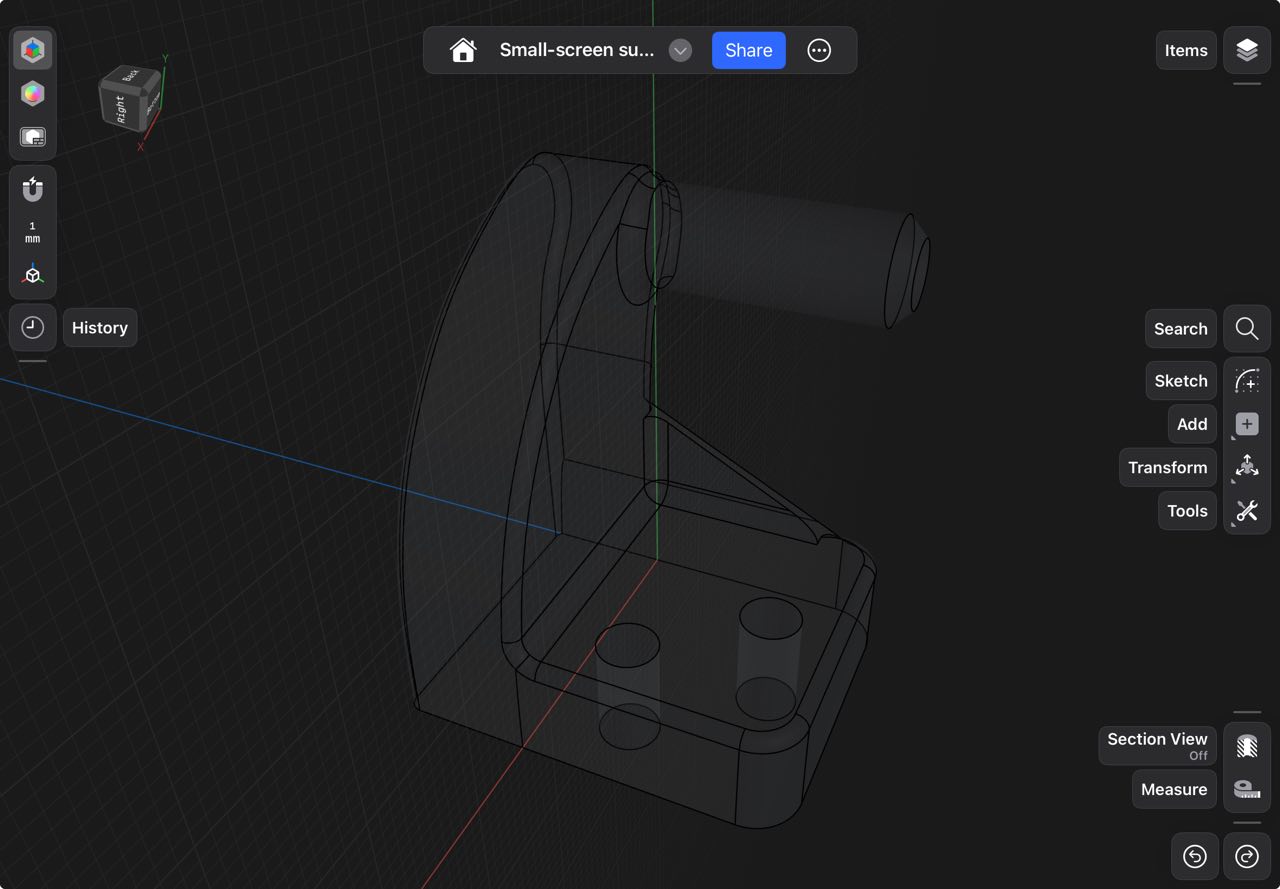The image size is (1280, 889).
Task: Open the Items layers stack icon
Action: click(1246, 50)
